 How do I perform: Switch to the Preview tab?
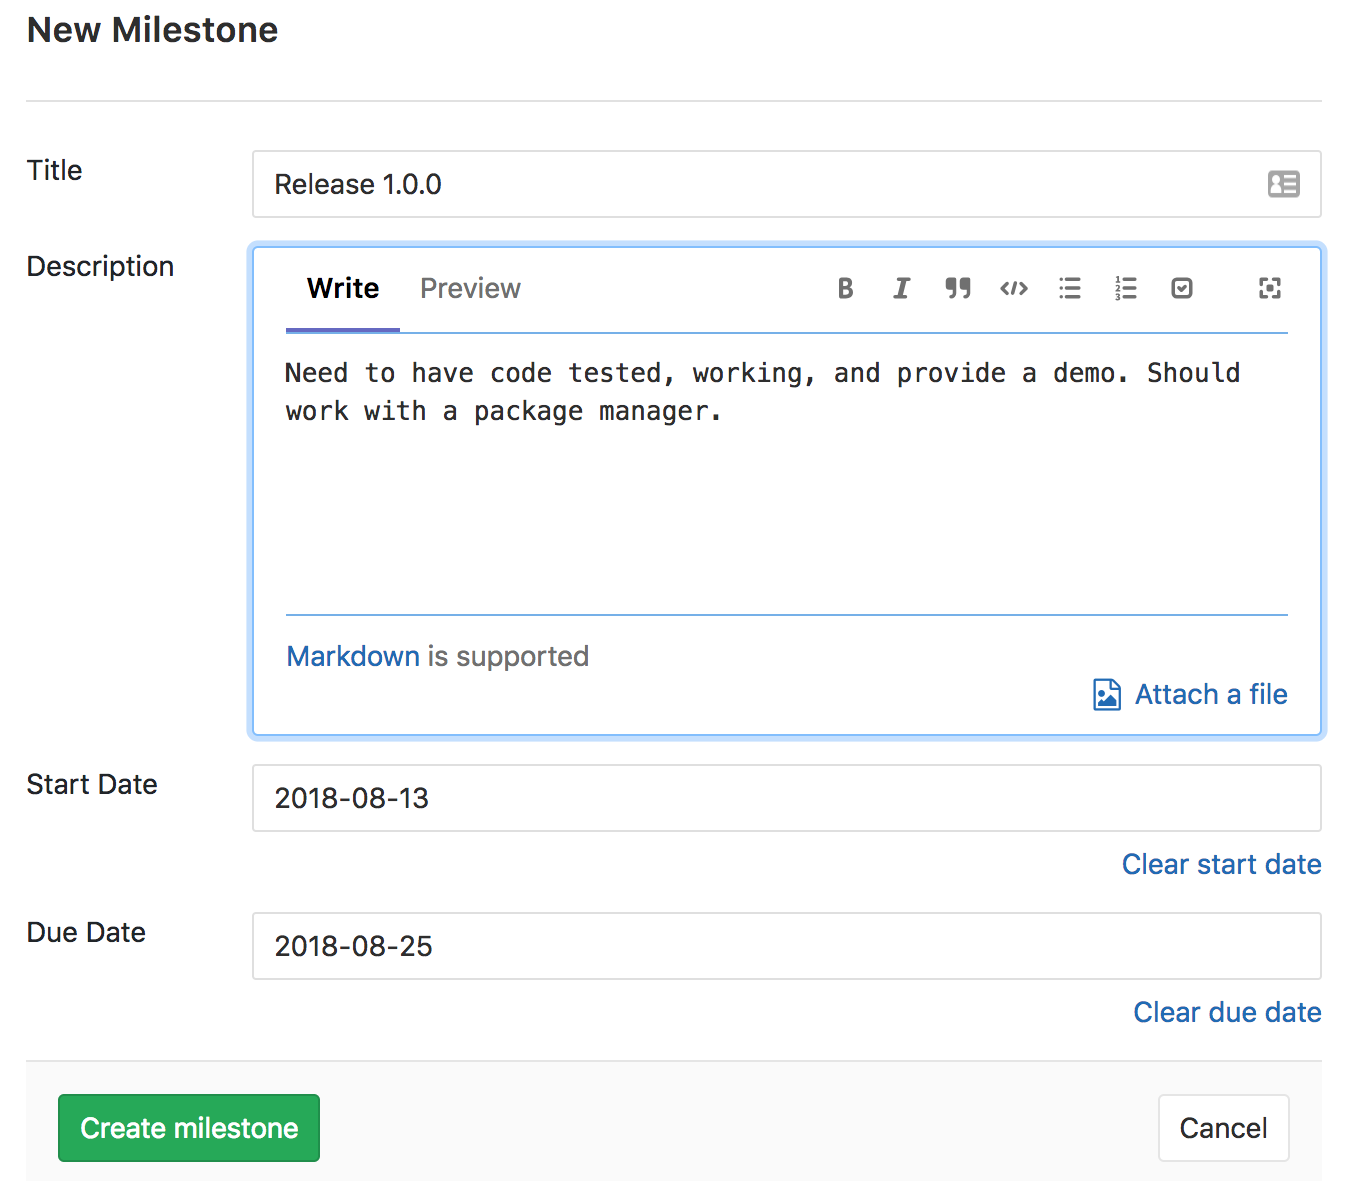coord(470,289)
